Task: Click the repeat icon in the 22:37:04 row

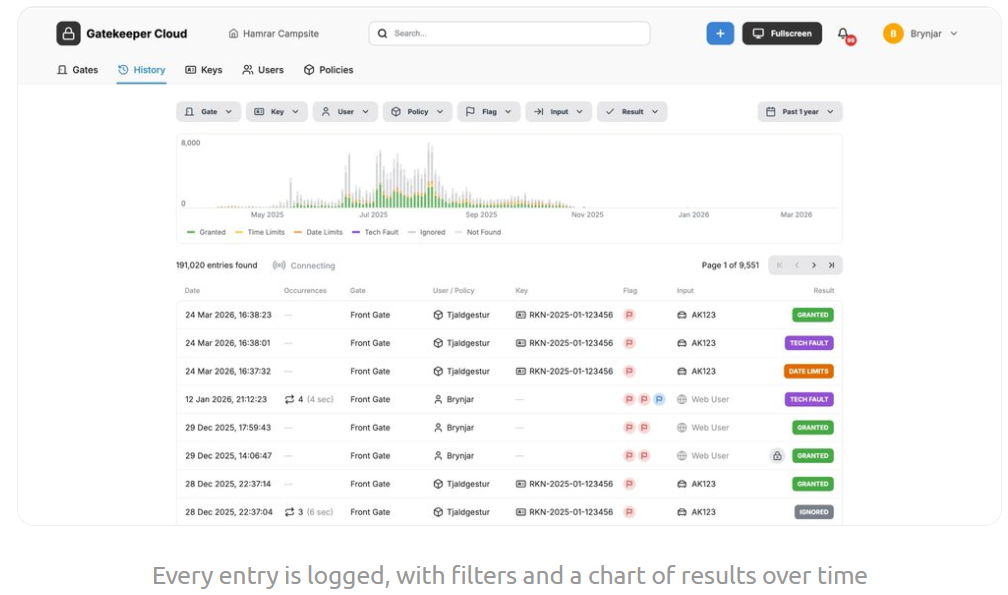Action: tap(289, 512)
